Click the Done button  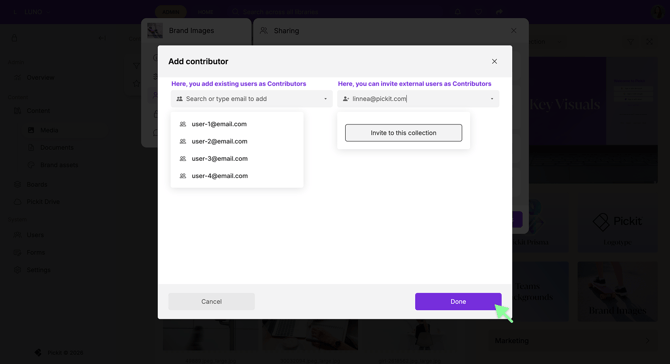pos(458,302)
